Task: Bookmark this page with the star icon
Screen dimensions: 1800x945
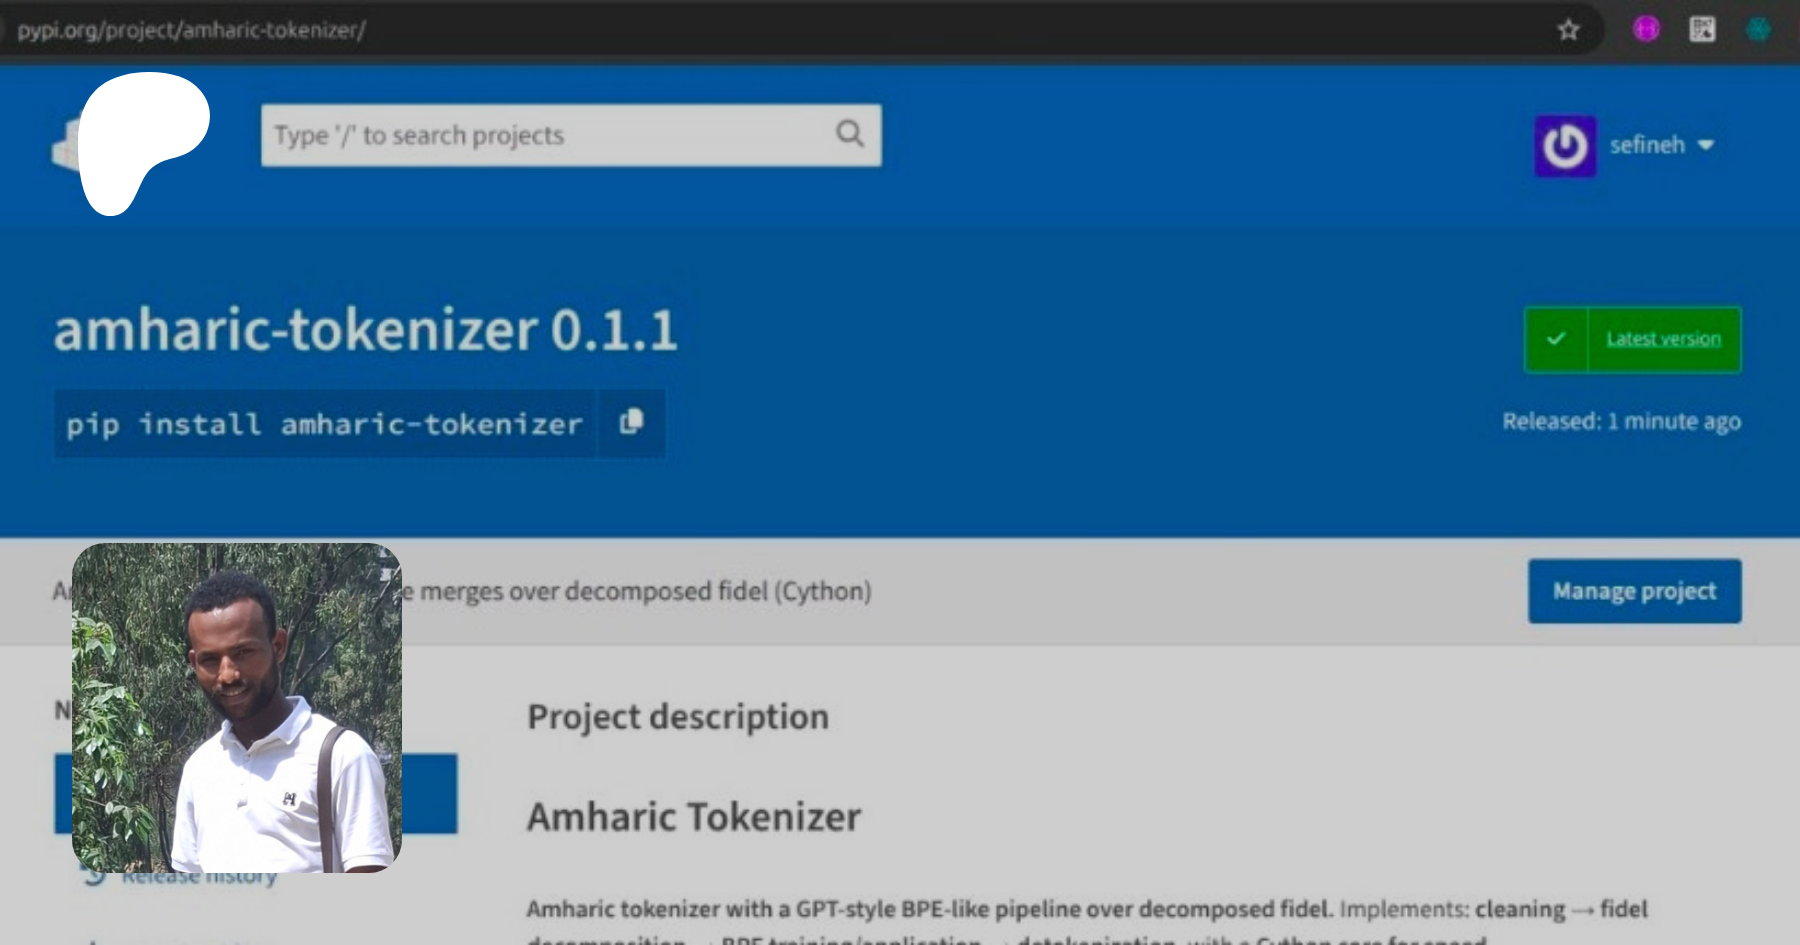Action: coord(1568,30)
